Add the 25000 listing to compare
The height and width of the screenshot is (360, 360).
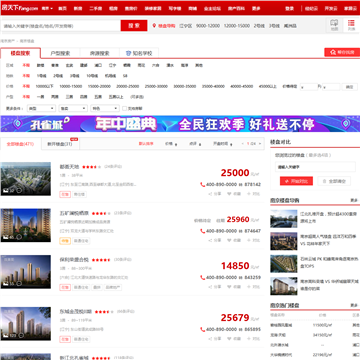253,194
